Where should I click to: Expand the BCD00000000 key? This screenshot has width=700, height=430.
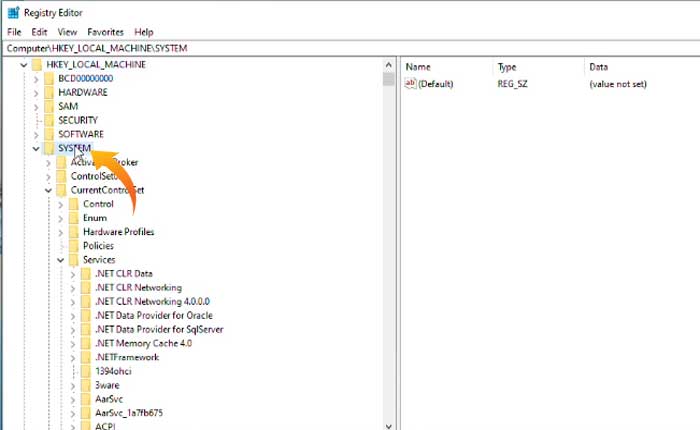click(36, 79)
